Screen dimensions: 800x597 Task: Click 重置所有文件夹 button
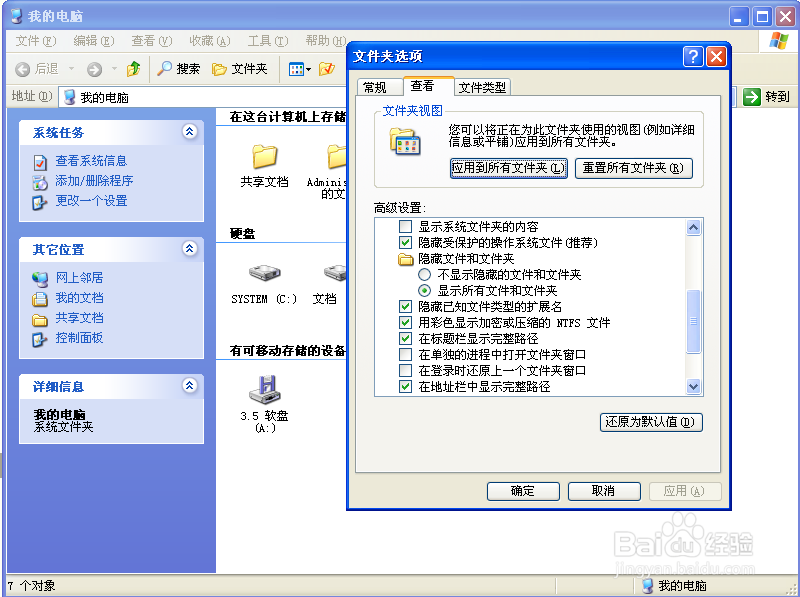pos(633,168)
